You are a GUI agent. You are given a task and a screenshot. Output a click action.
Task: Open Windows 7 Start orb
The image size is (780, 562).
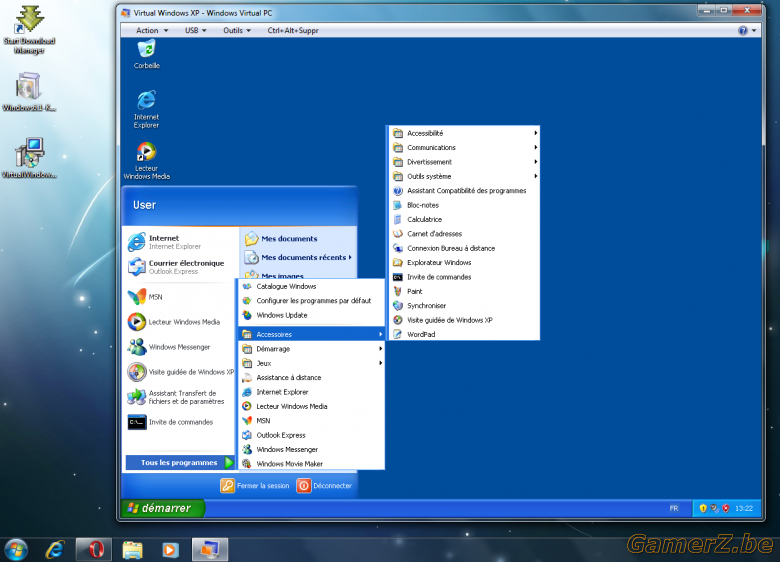coord(16,550)
